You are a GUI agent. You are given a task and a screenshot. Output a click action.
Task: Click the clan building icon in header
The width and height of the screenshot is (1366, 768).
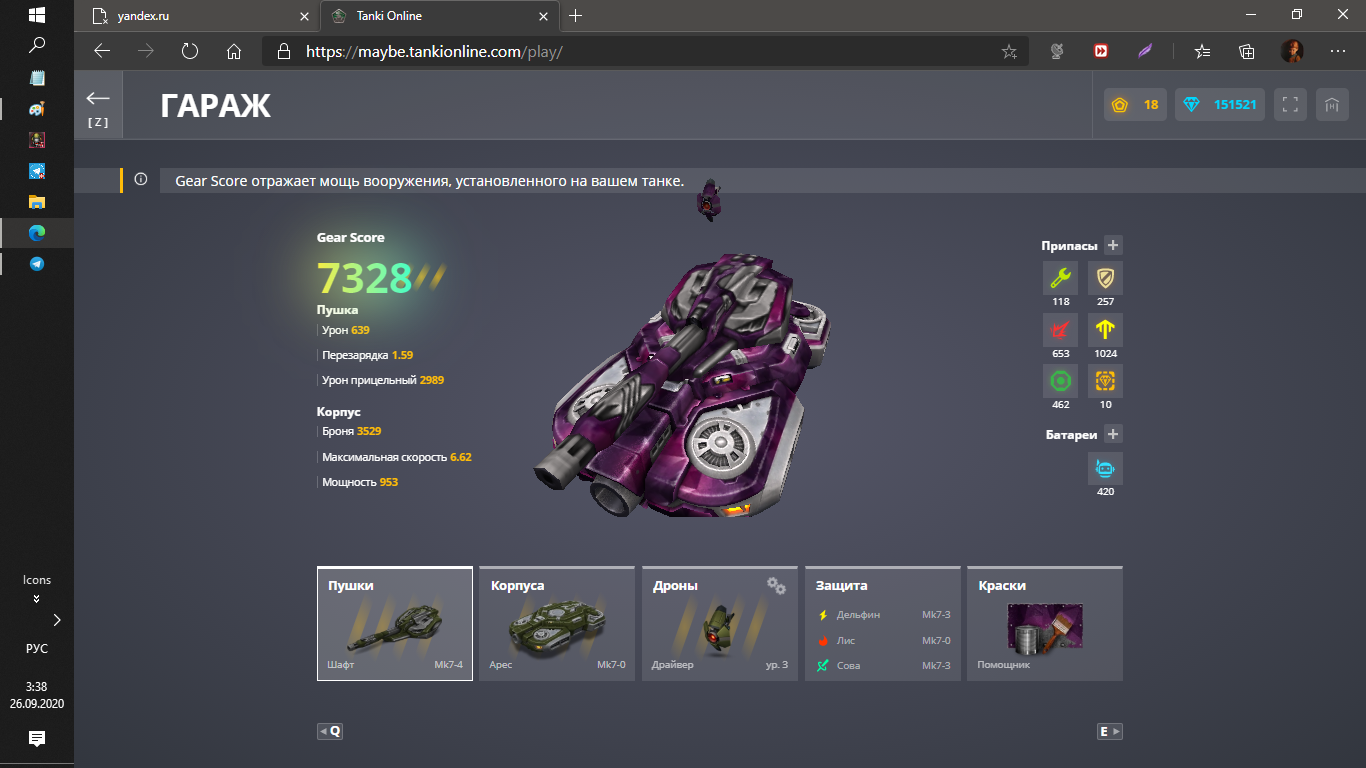pos(1332,105)
